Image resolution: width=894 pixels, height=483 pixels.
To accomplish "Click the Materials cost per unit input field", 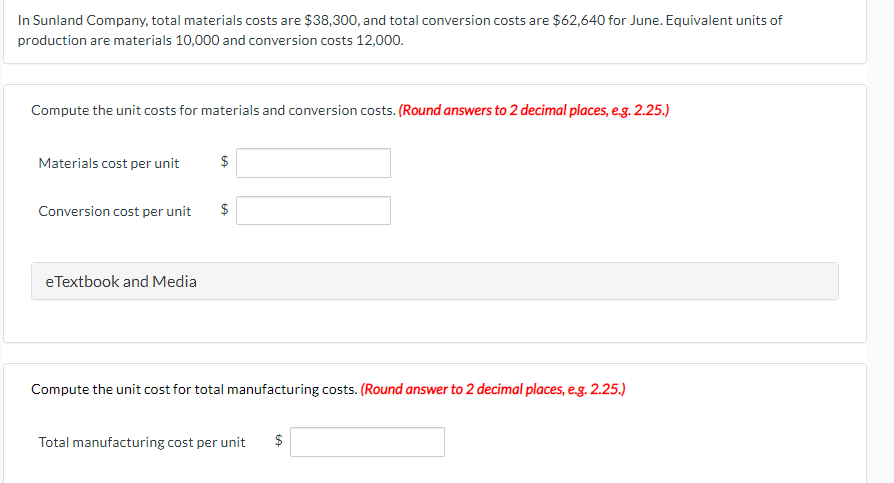I will click(x=313, y=163).
